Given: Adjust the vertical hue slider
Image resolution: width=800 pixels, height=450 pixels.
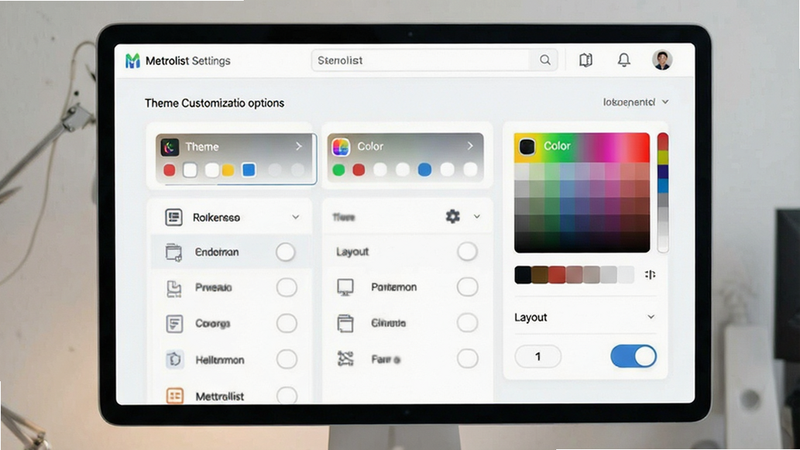Looking at the screenshot, I should click(x=663, y=192).
